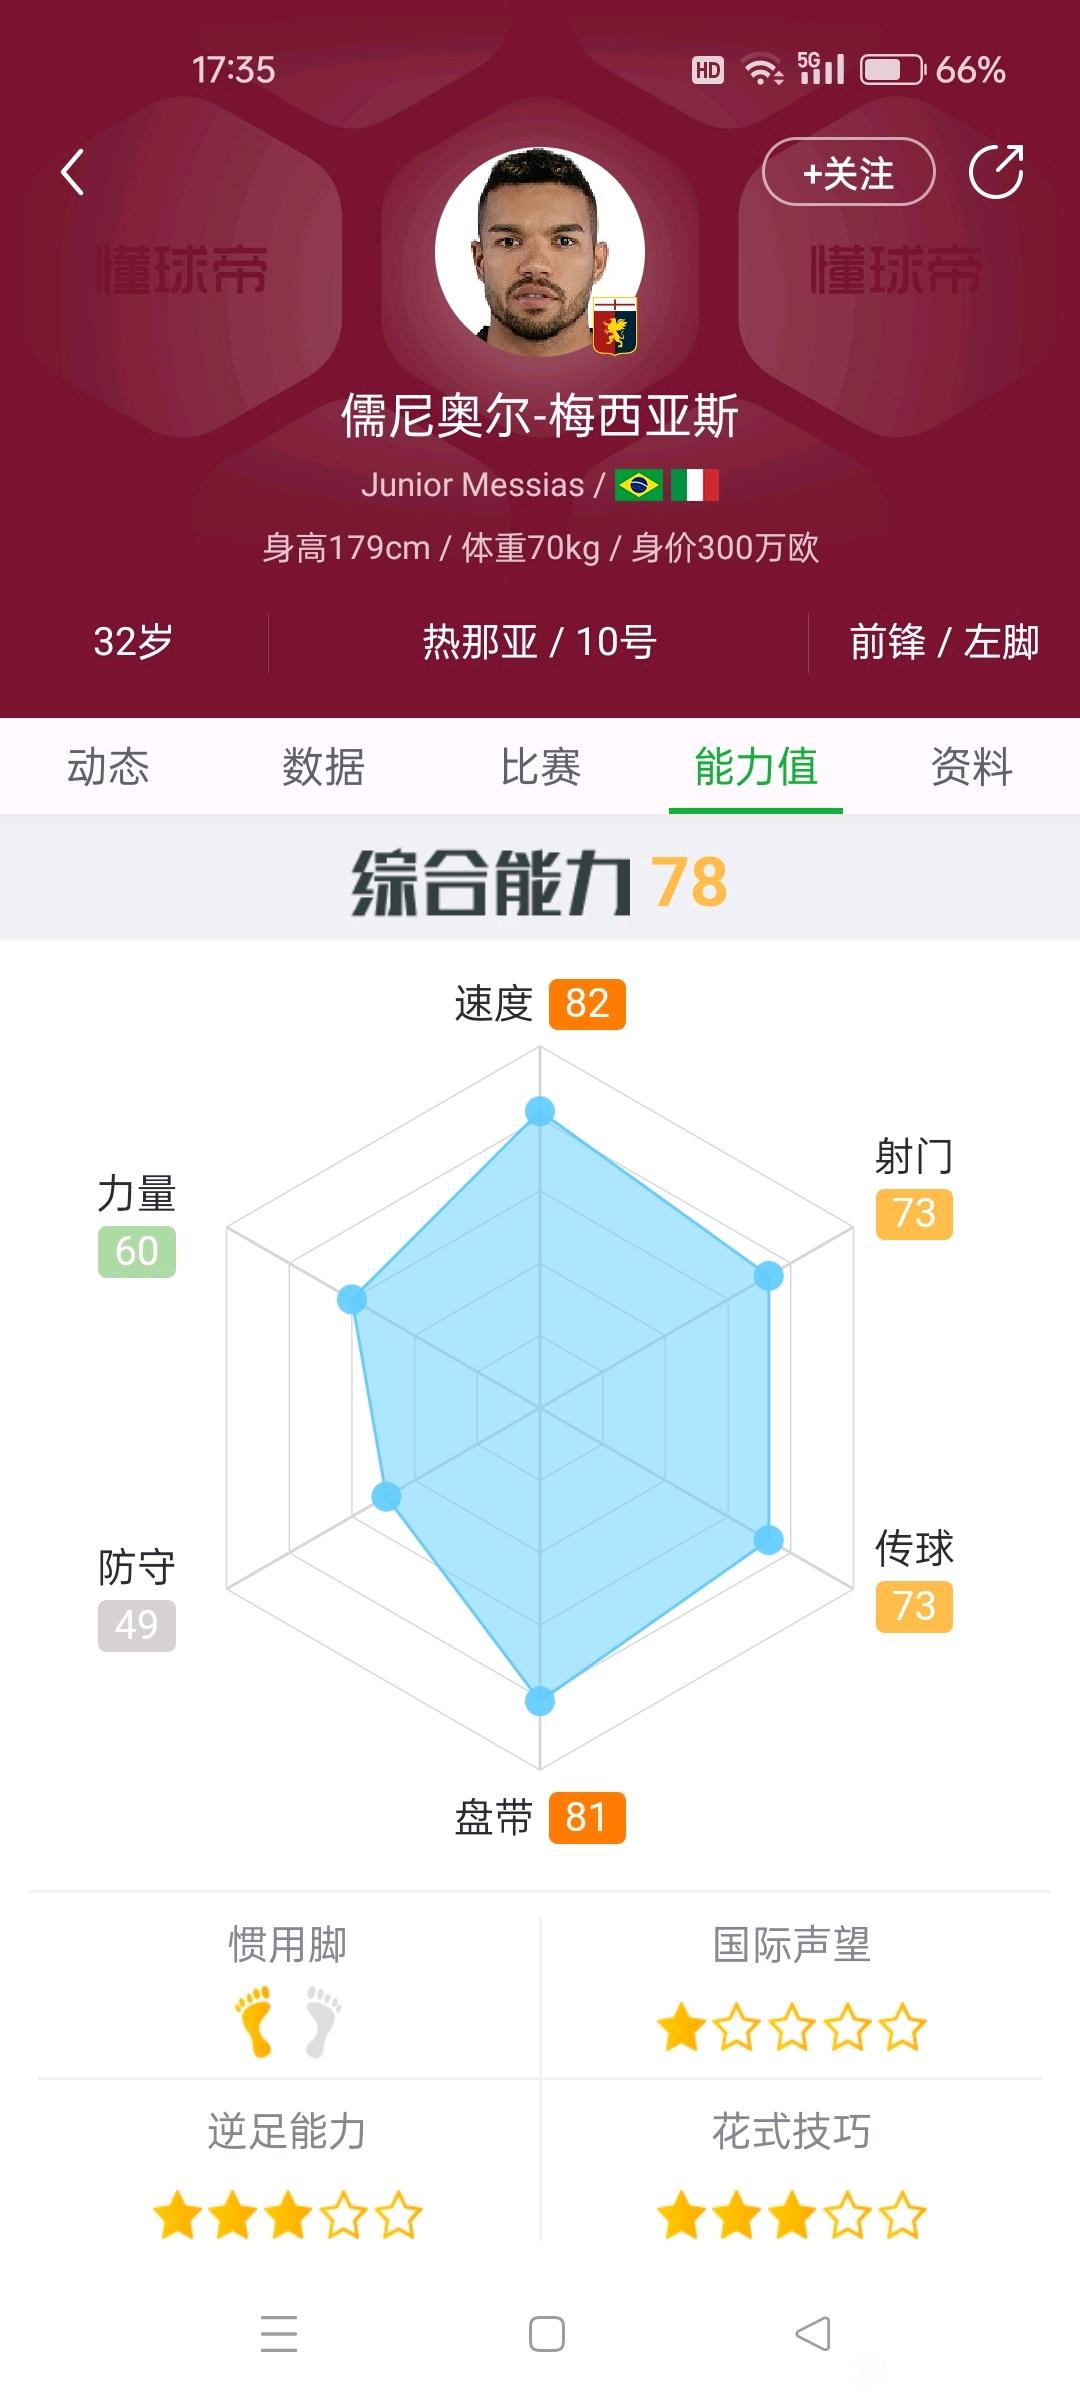Tap the Italy flag icon
The height and width of the screenshot is (2400, 1080).
point(695,485)
